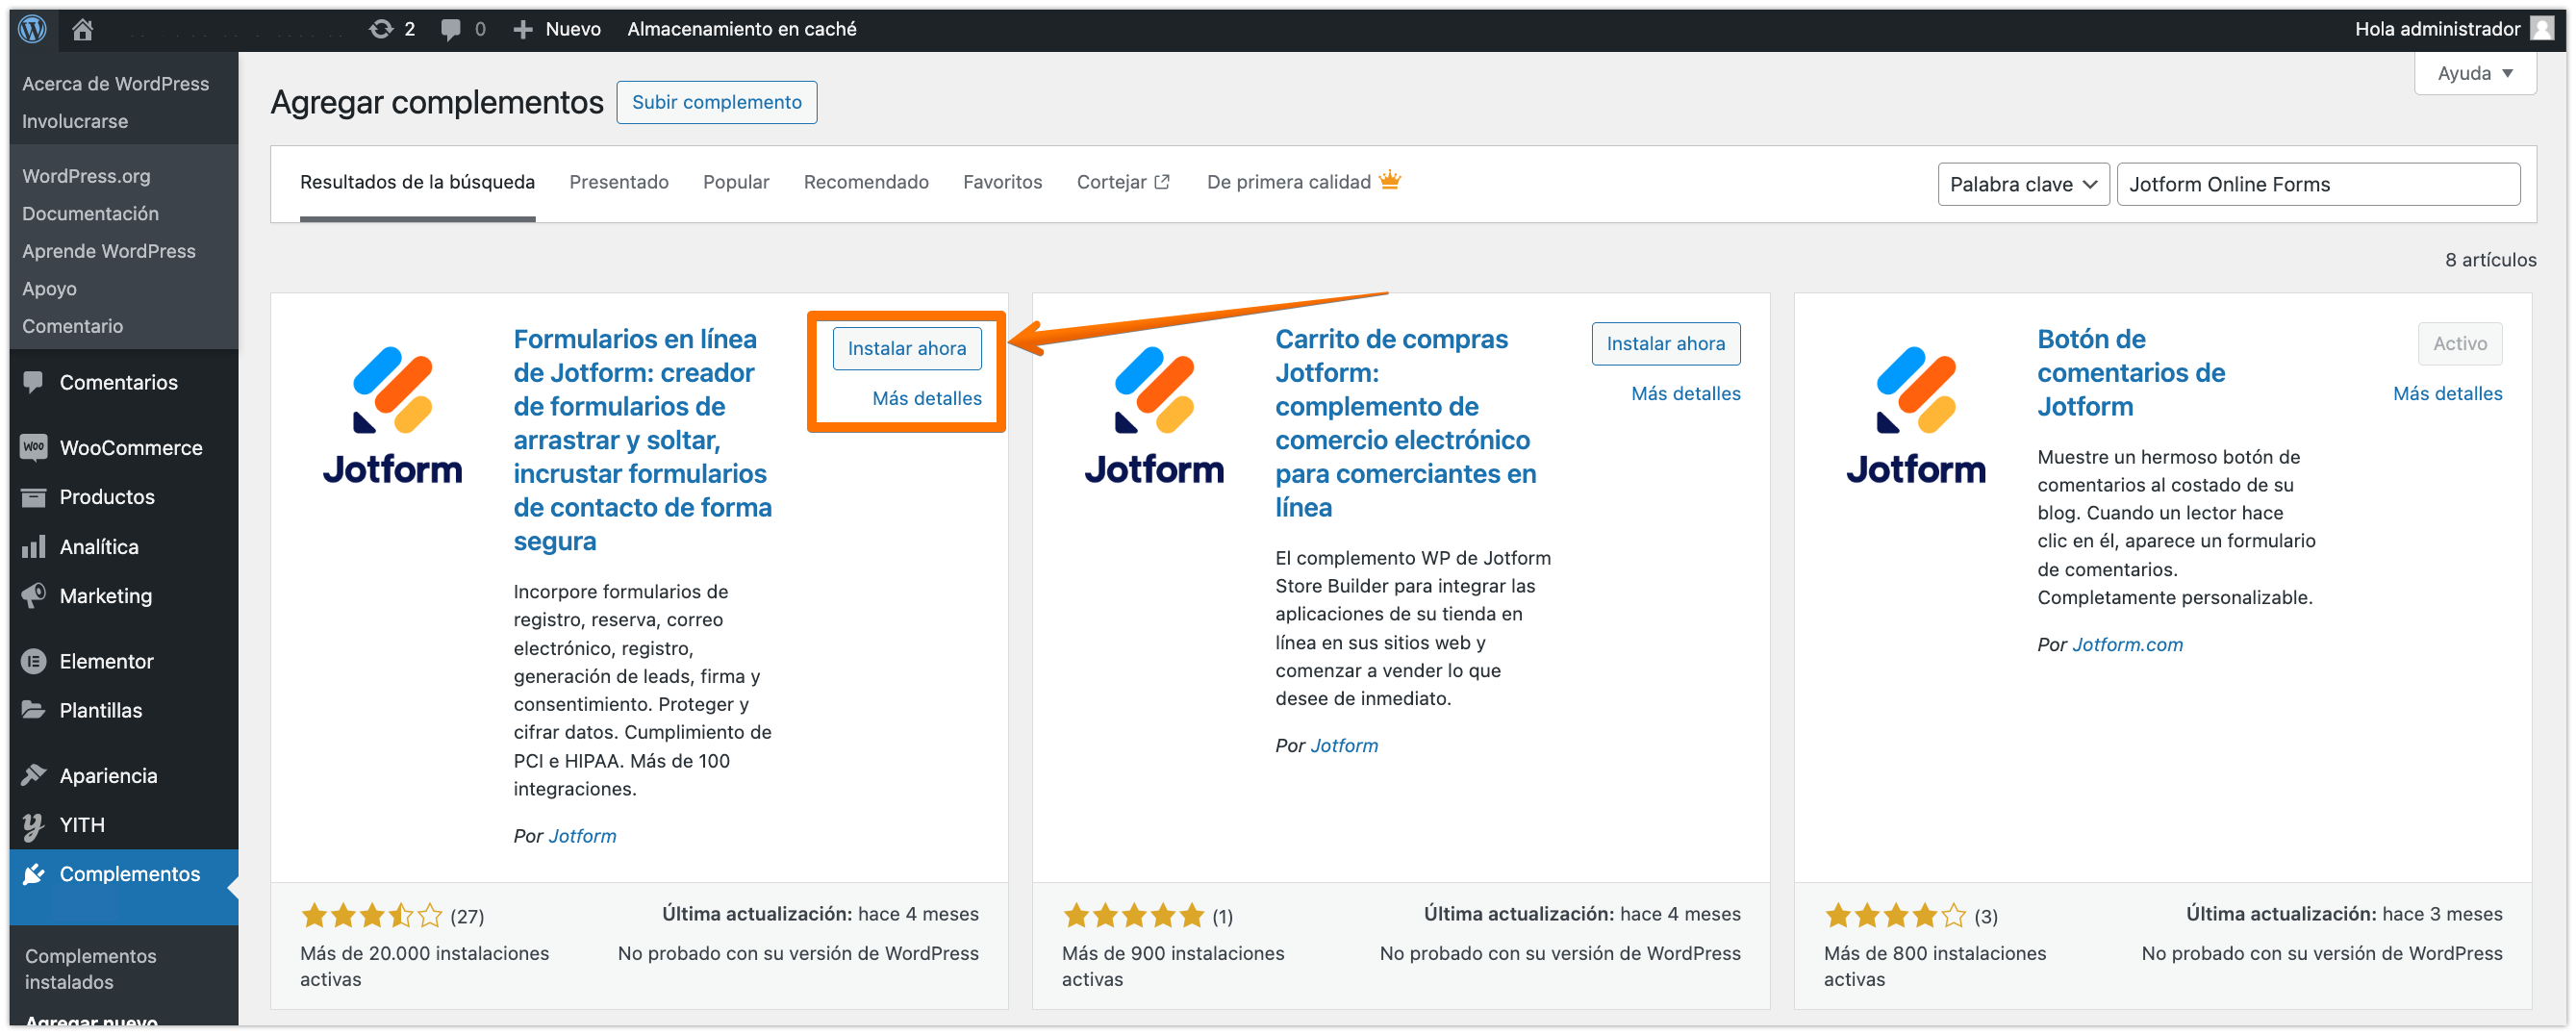
Task: Open the Formularios en línea de Jotform title link
Action: [643, 440]
